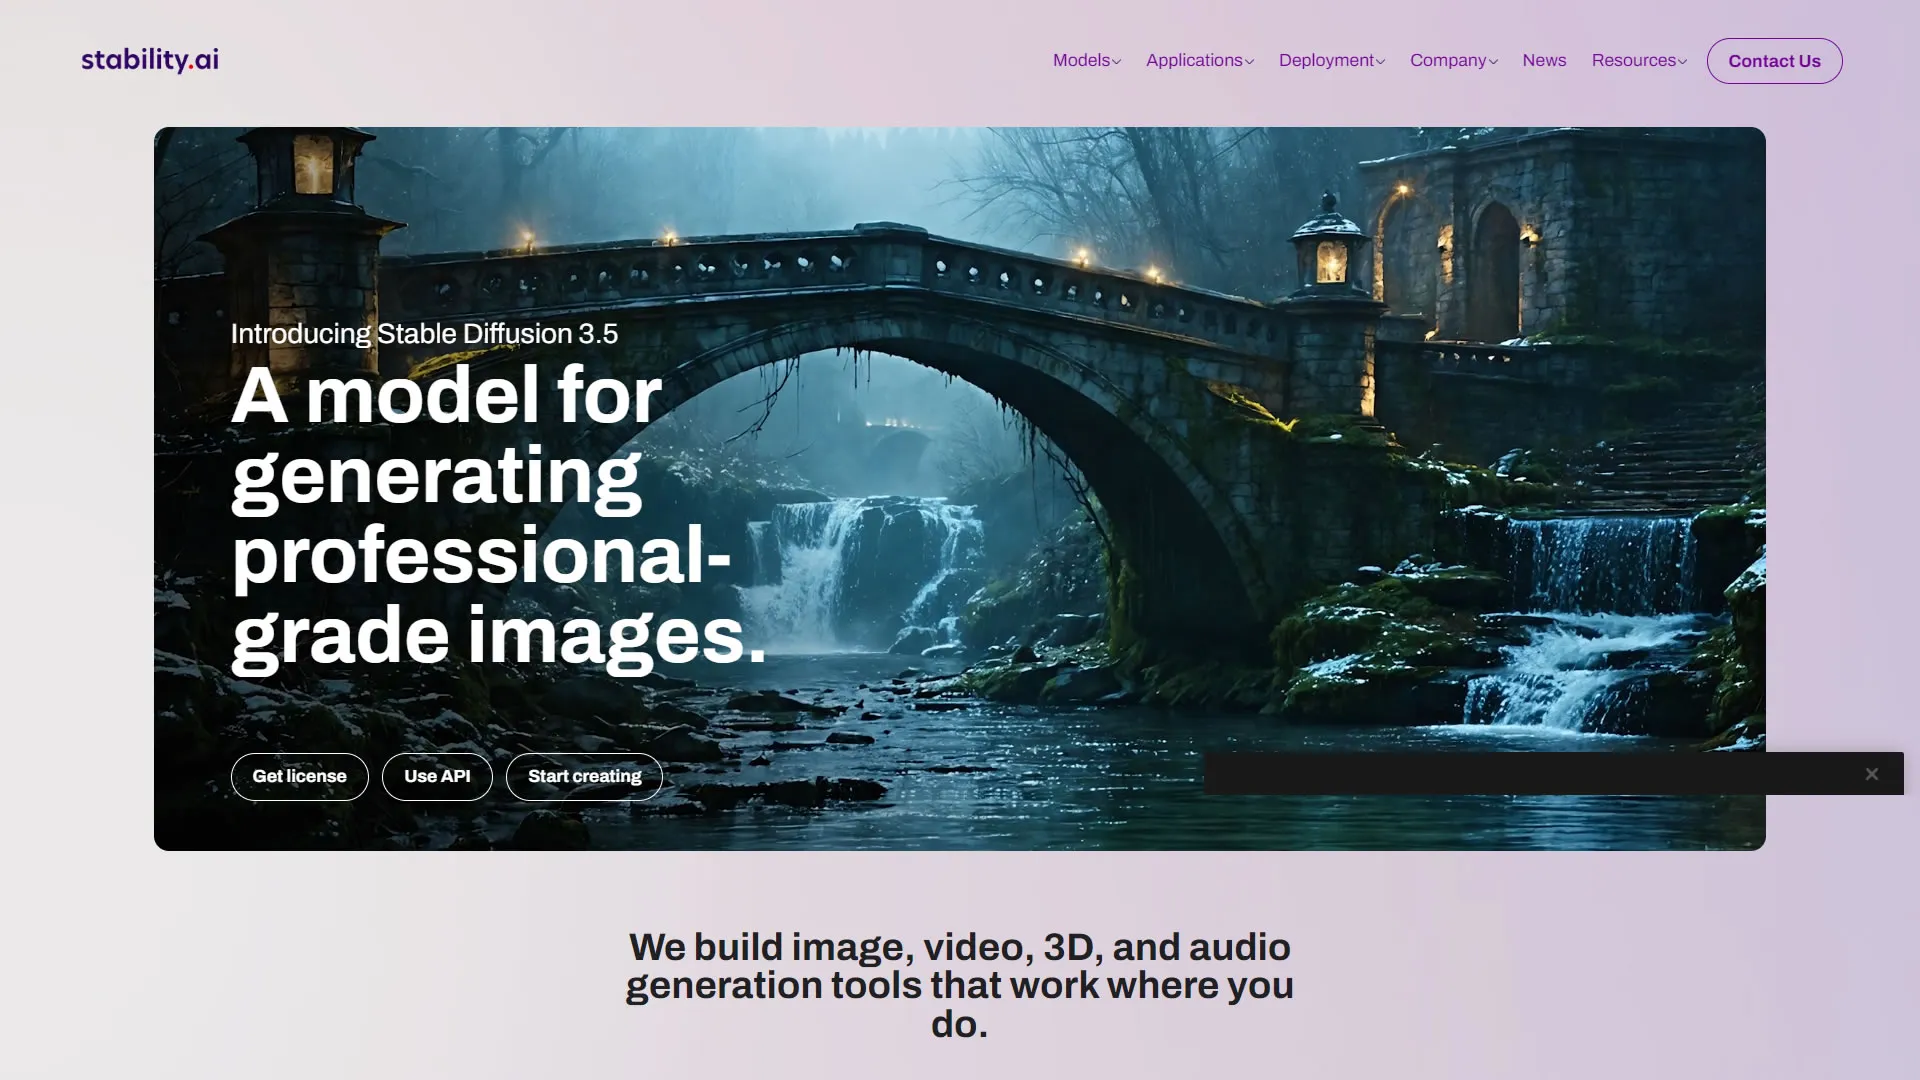Open the Models menu label
This screenshot has width=1920, height=1080.
click(x=1080, y=60)
